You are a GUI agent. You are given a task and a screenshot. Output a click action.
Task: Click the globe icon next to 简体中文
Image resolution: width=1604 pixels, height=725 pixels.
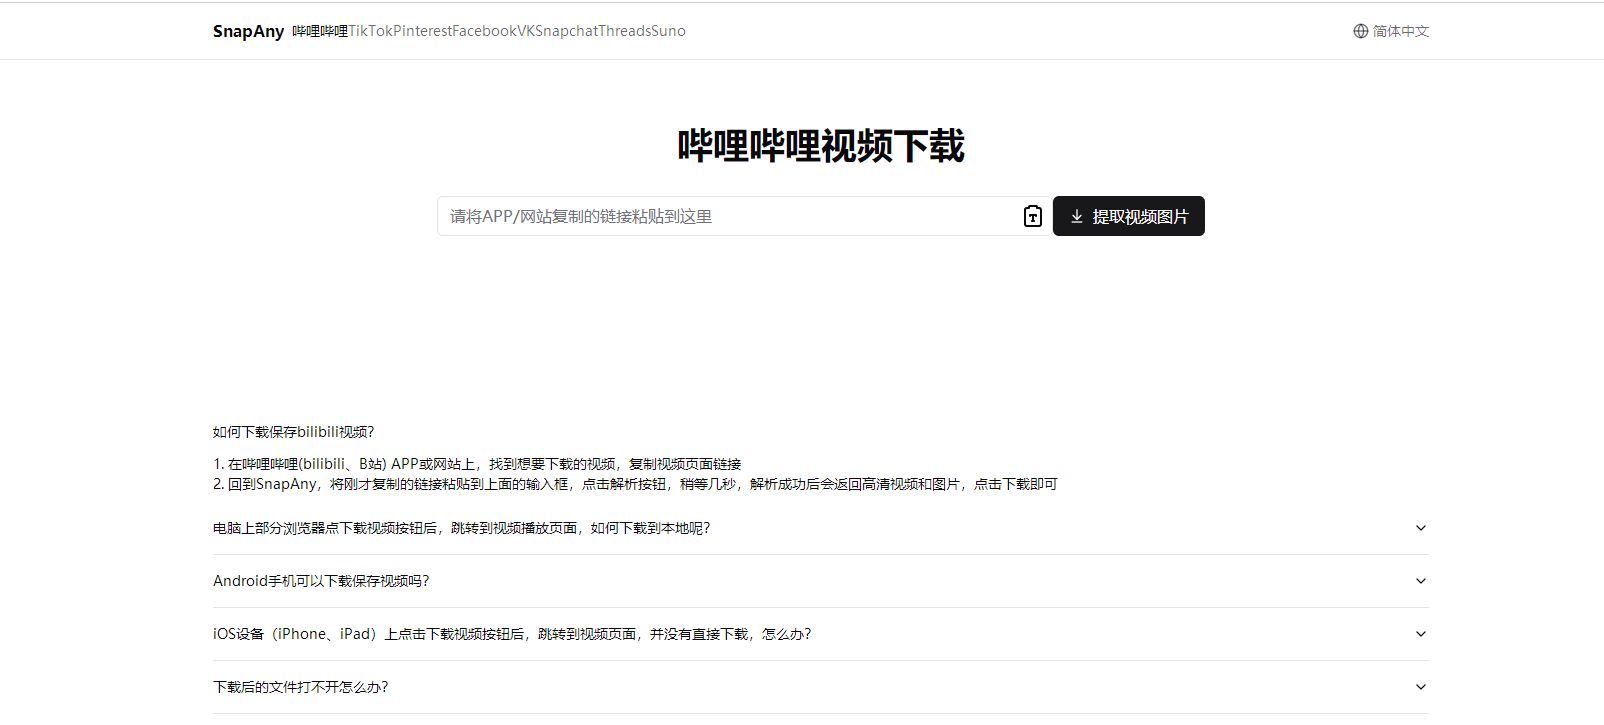tap(1360, 31)
